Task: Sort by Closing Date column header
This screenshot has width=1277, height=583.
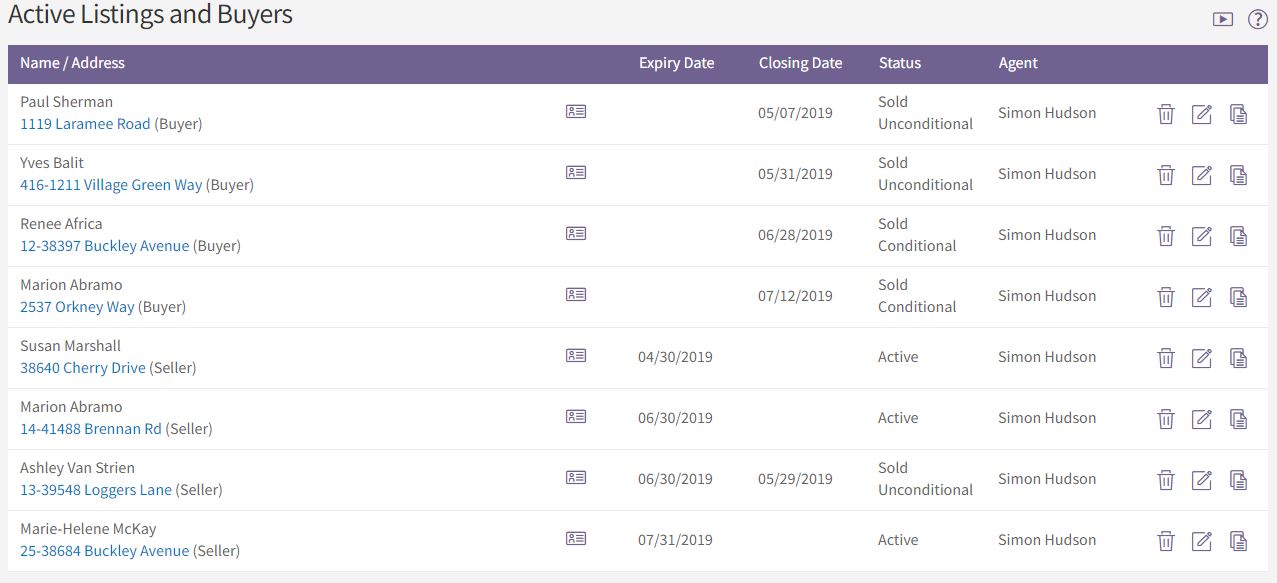Action: 801,63
